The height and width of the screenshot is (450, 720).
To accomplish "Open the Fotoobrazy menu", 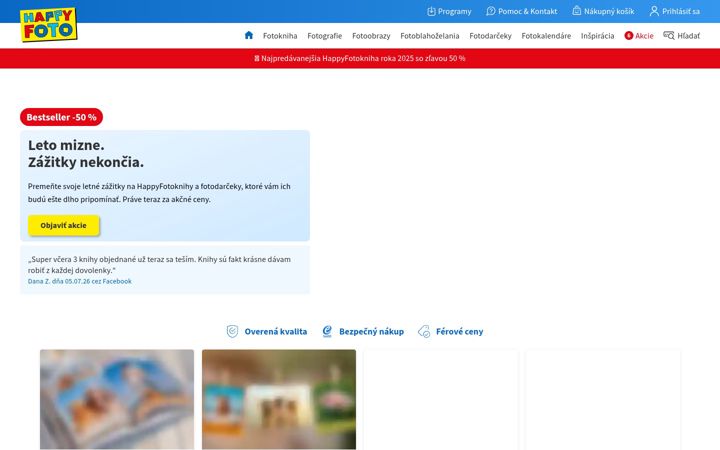I will tap(371, 36).
